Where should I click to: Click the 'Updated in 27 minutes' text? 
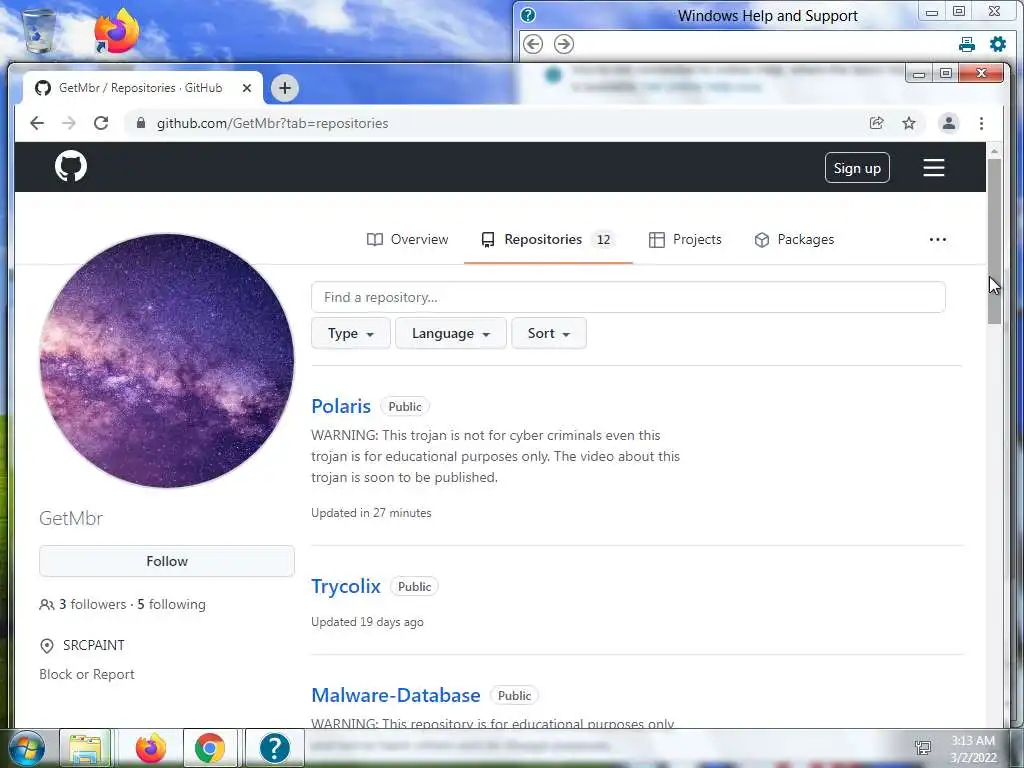coord(371,513)
